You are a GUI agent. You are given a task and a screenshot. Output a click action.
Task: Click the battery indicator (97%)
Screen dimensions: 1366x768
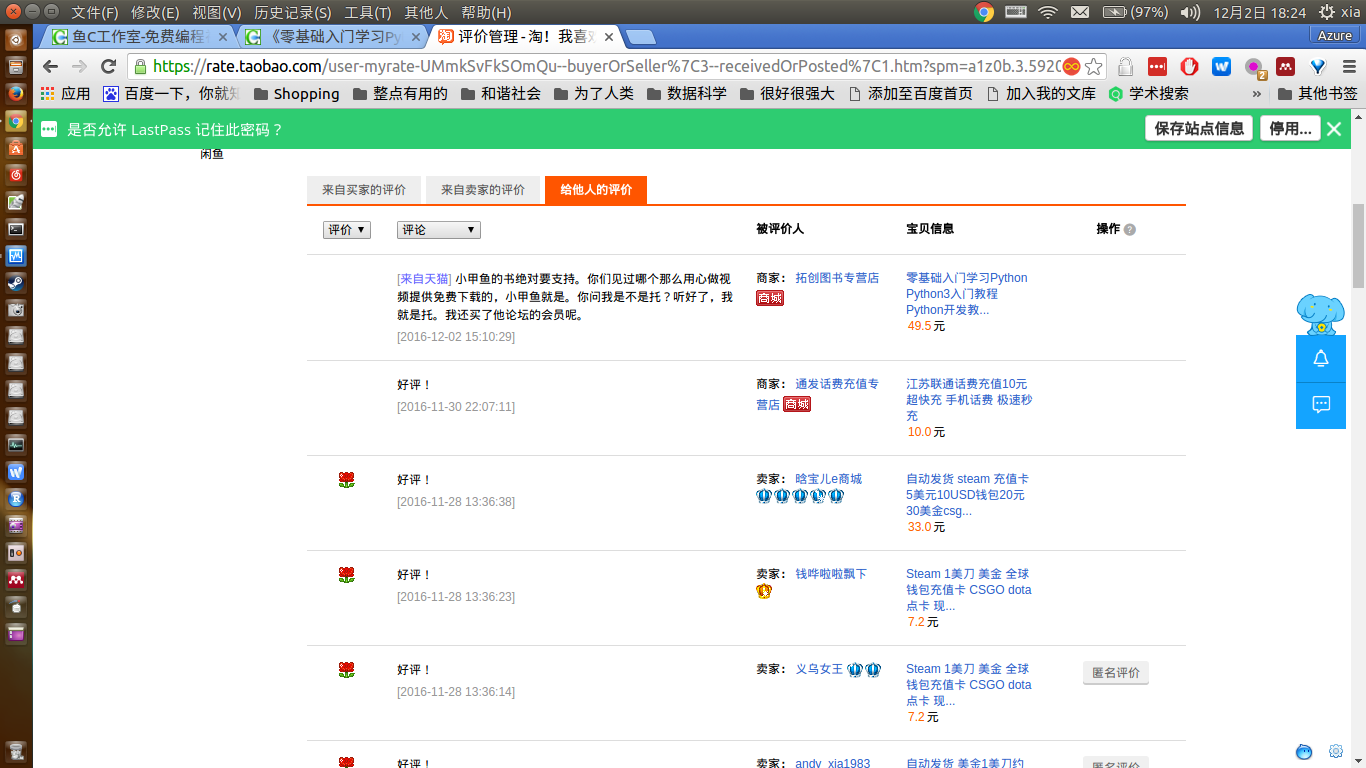click(1135, 13)
